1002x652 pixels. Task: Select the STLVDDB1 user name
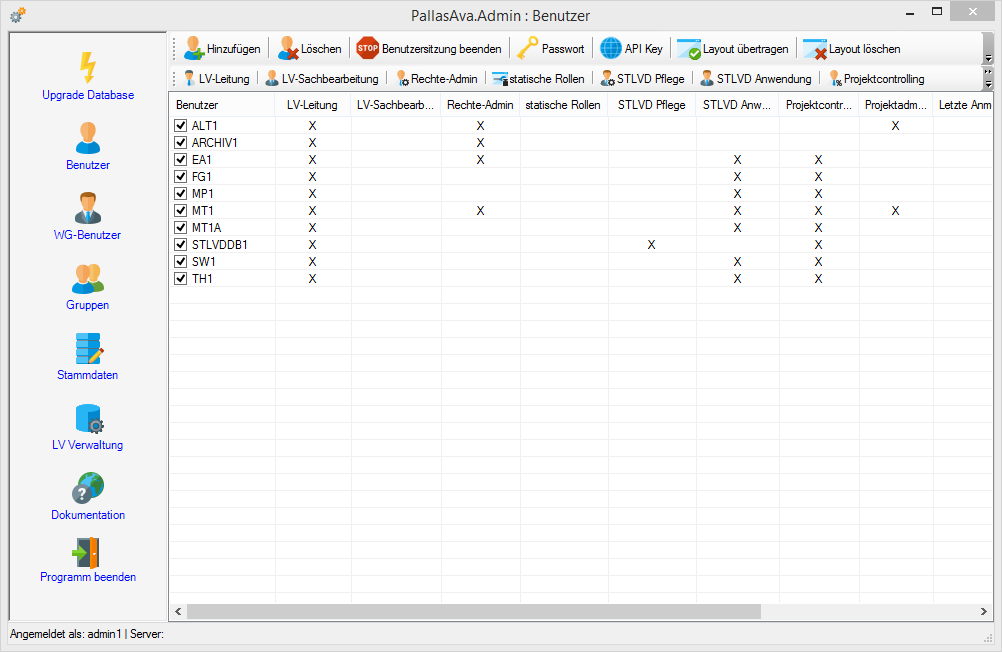pos(220,245)
